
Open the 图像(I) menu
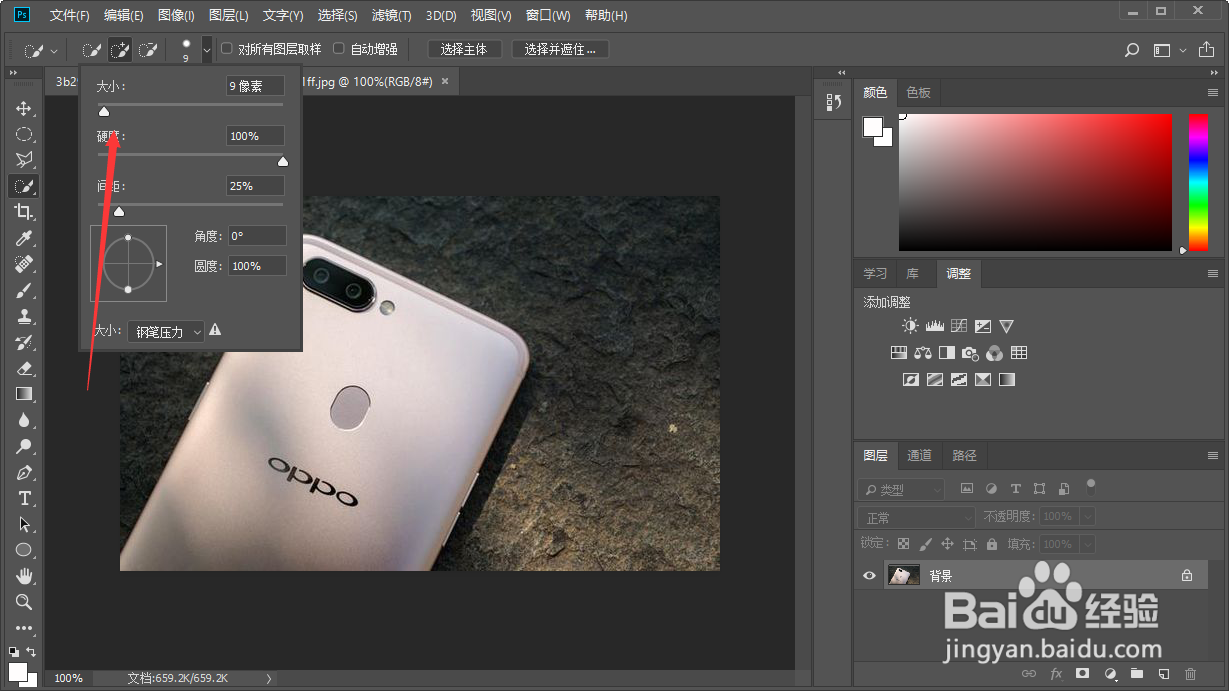tap(176, 16)
